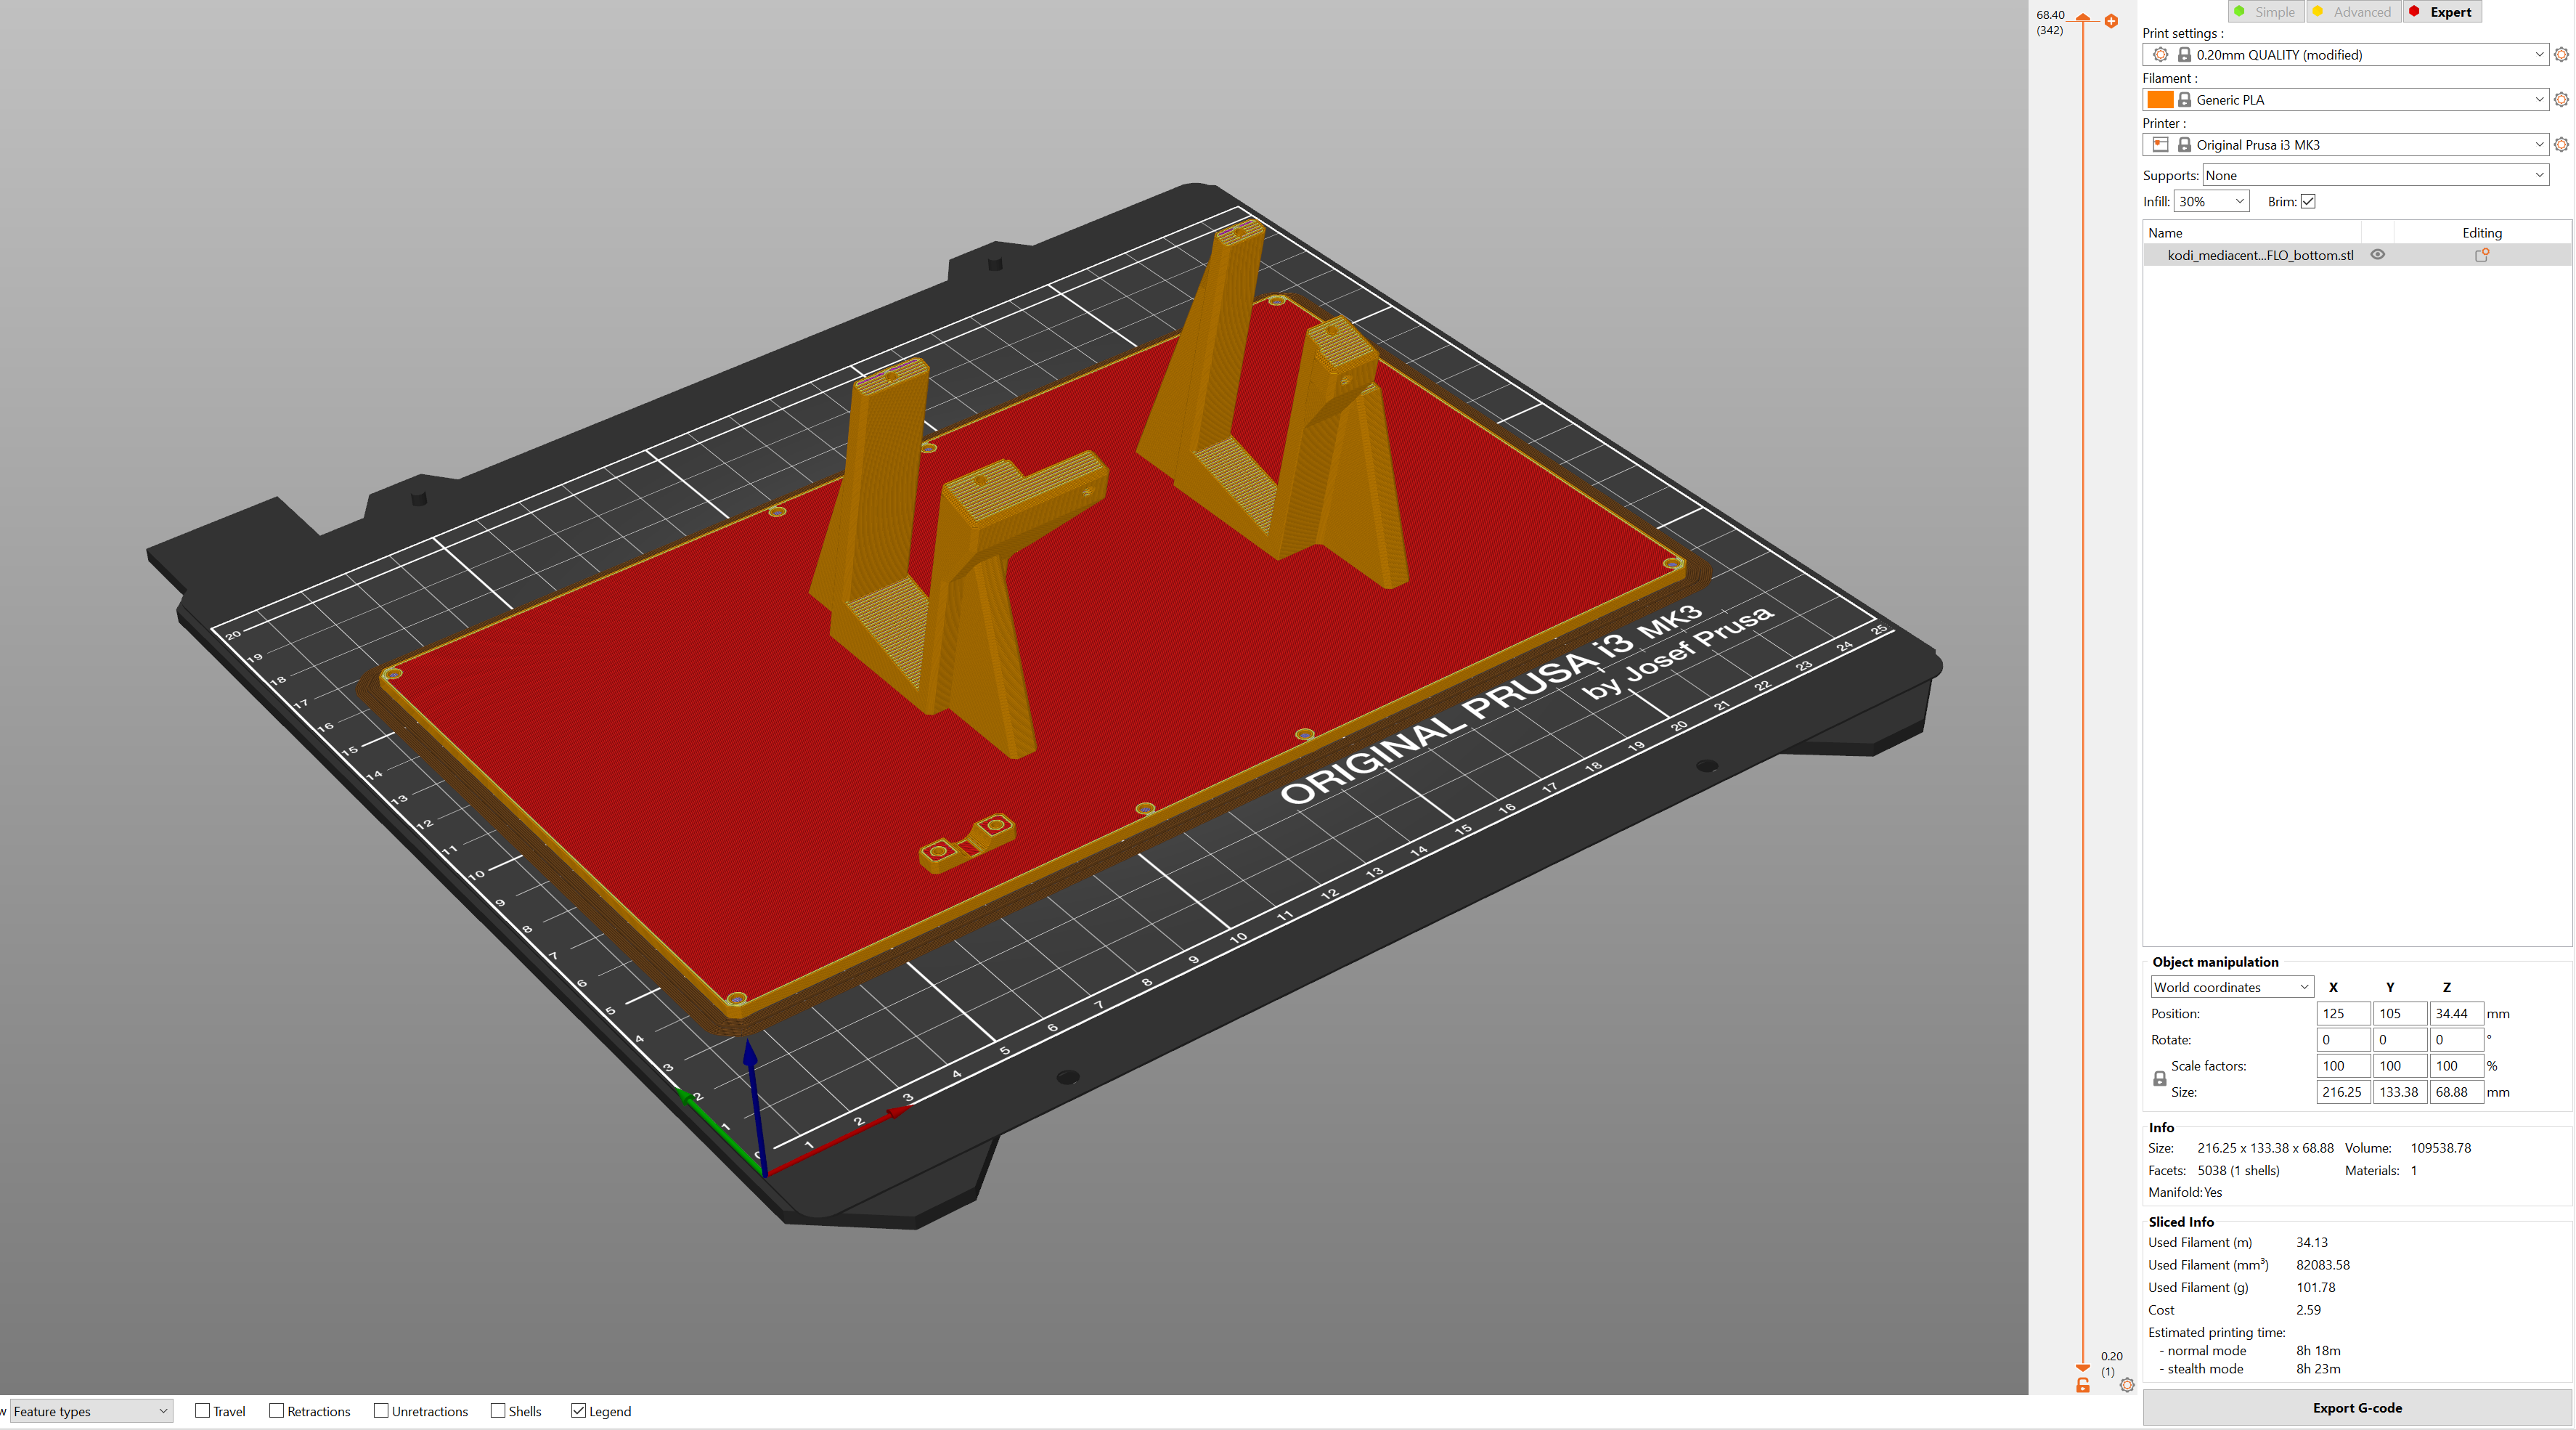Open the Infill percentage dropdown
Viewport: 2576px width, 1430px height.
point(2211,202)
